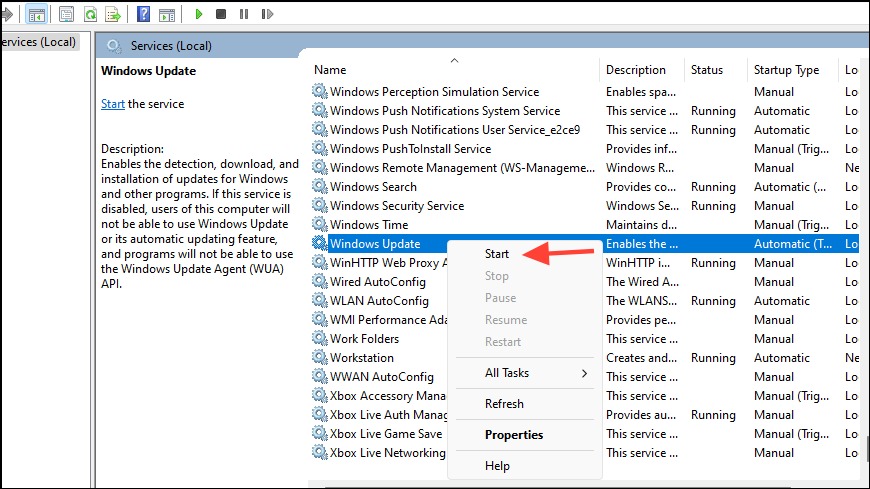Sort by the Startup Type column header
The height and width of the screenshot is (489, 870).
pos(786,70)
